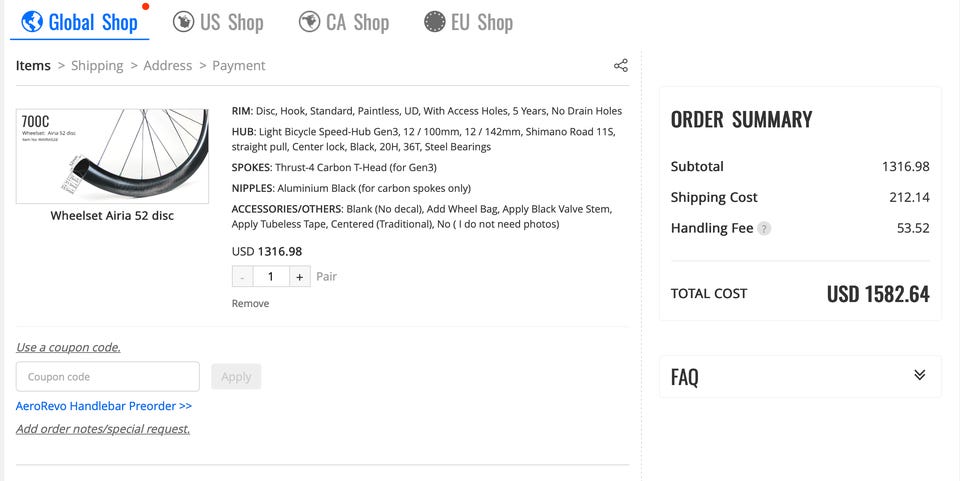Expand the FAQ section chevron
The width and height of the screenshot is (960, 481).
click(920, 375)
